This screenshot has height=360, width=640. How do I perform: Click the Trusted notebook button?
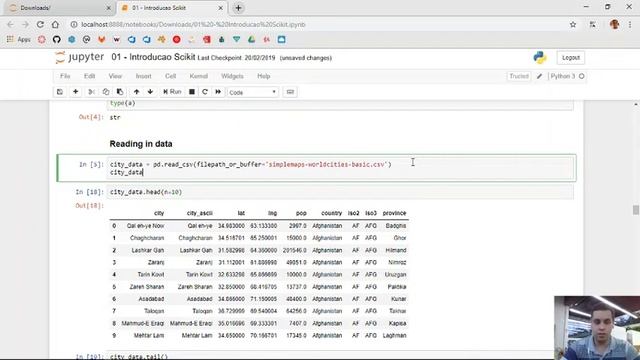[519, 76]
